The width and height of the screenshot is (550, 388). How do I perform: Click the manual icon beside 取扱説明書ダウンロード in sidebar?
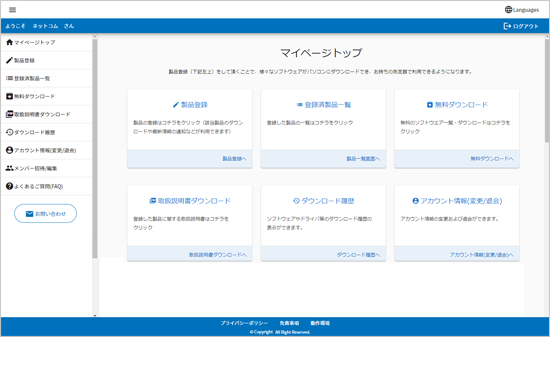(x=9, y=114)
